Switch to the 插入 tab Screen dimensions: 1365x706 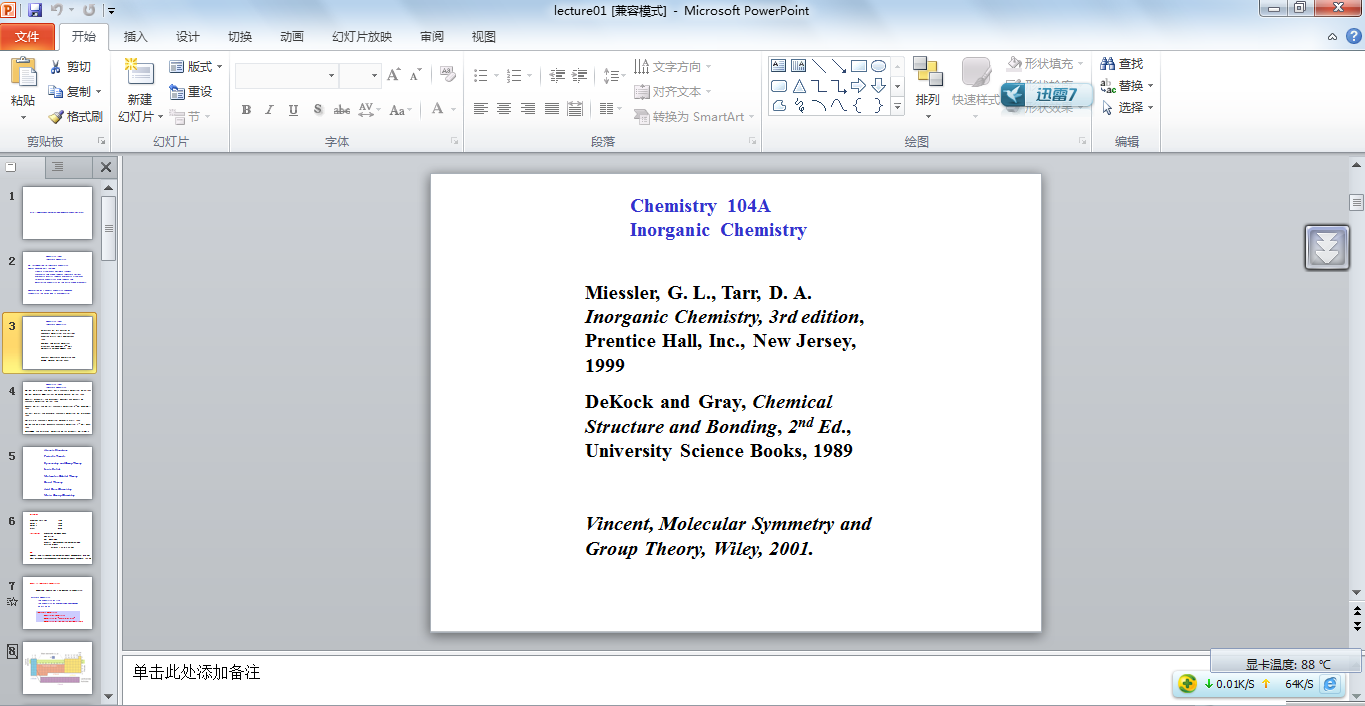[x=135, y=37]
